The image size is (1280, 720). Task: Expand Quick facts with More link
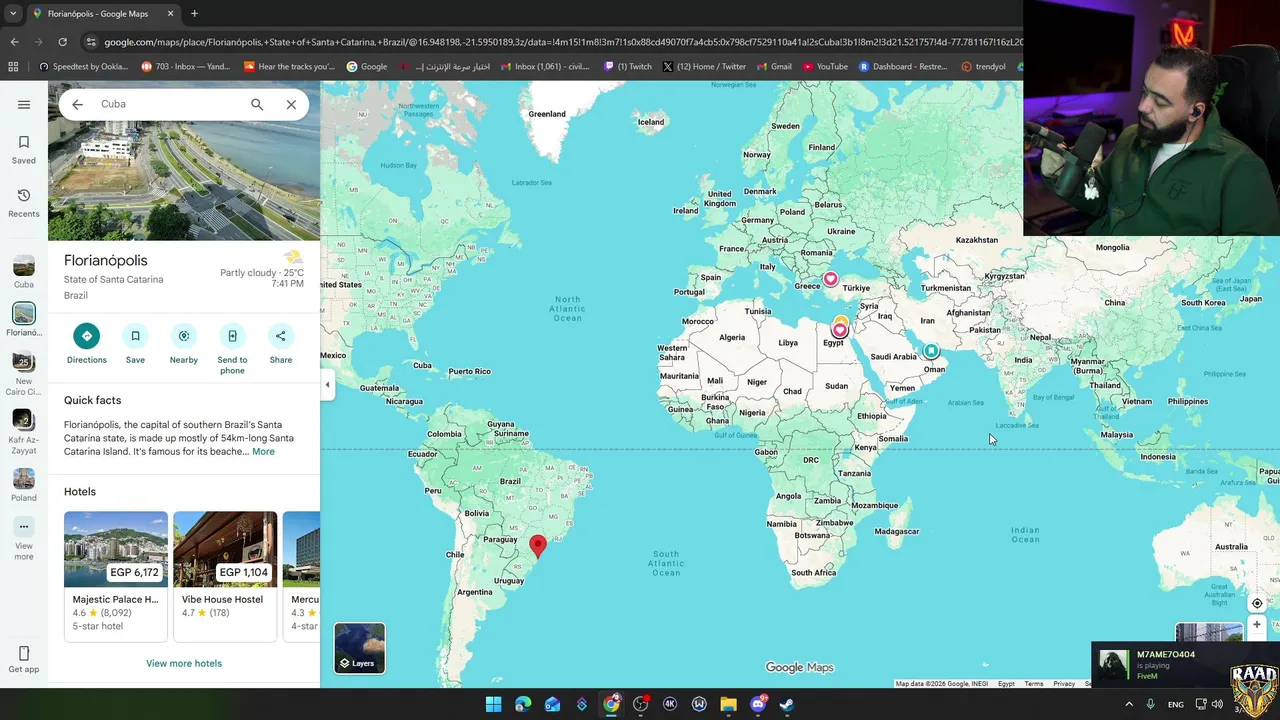coord(263,452)
